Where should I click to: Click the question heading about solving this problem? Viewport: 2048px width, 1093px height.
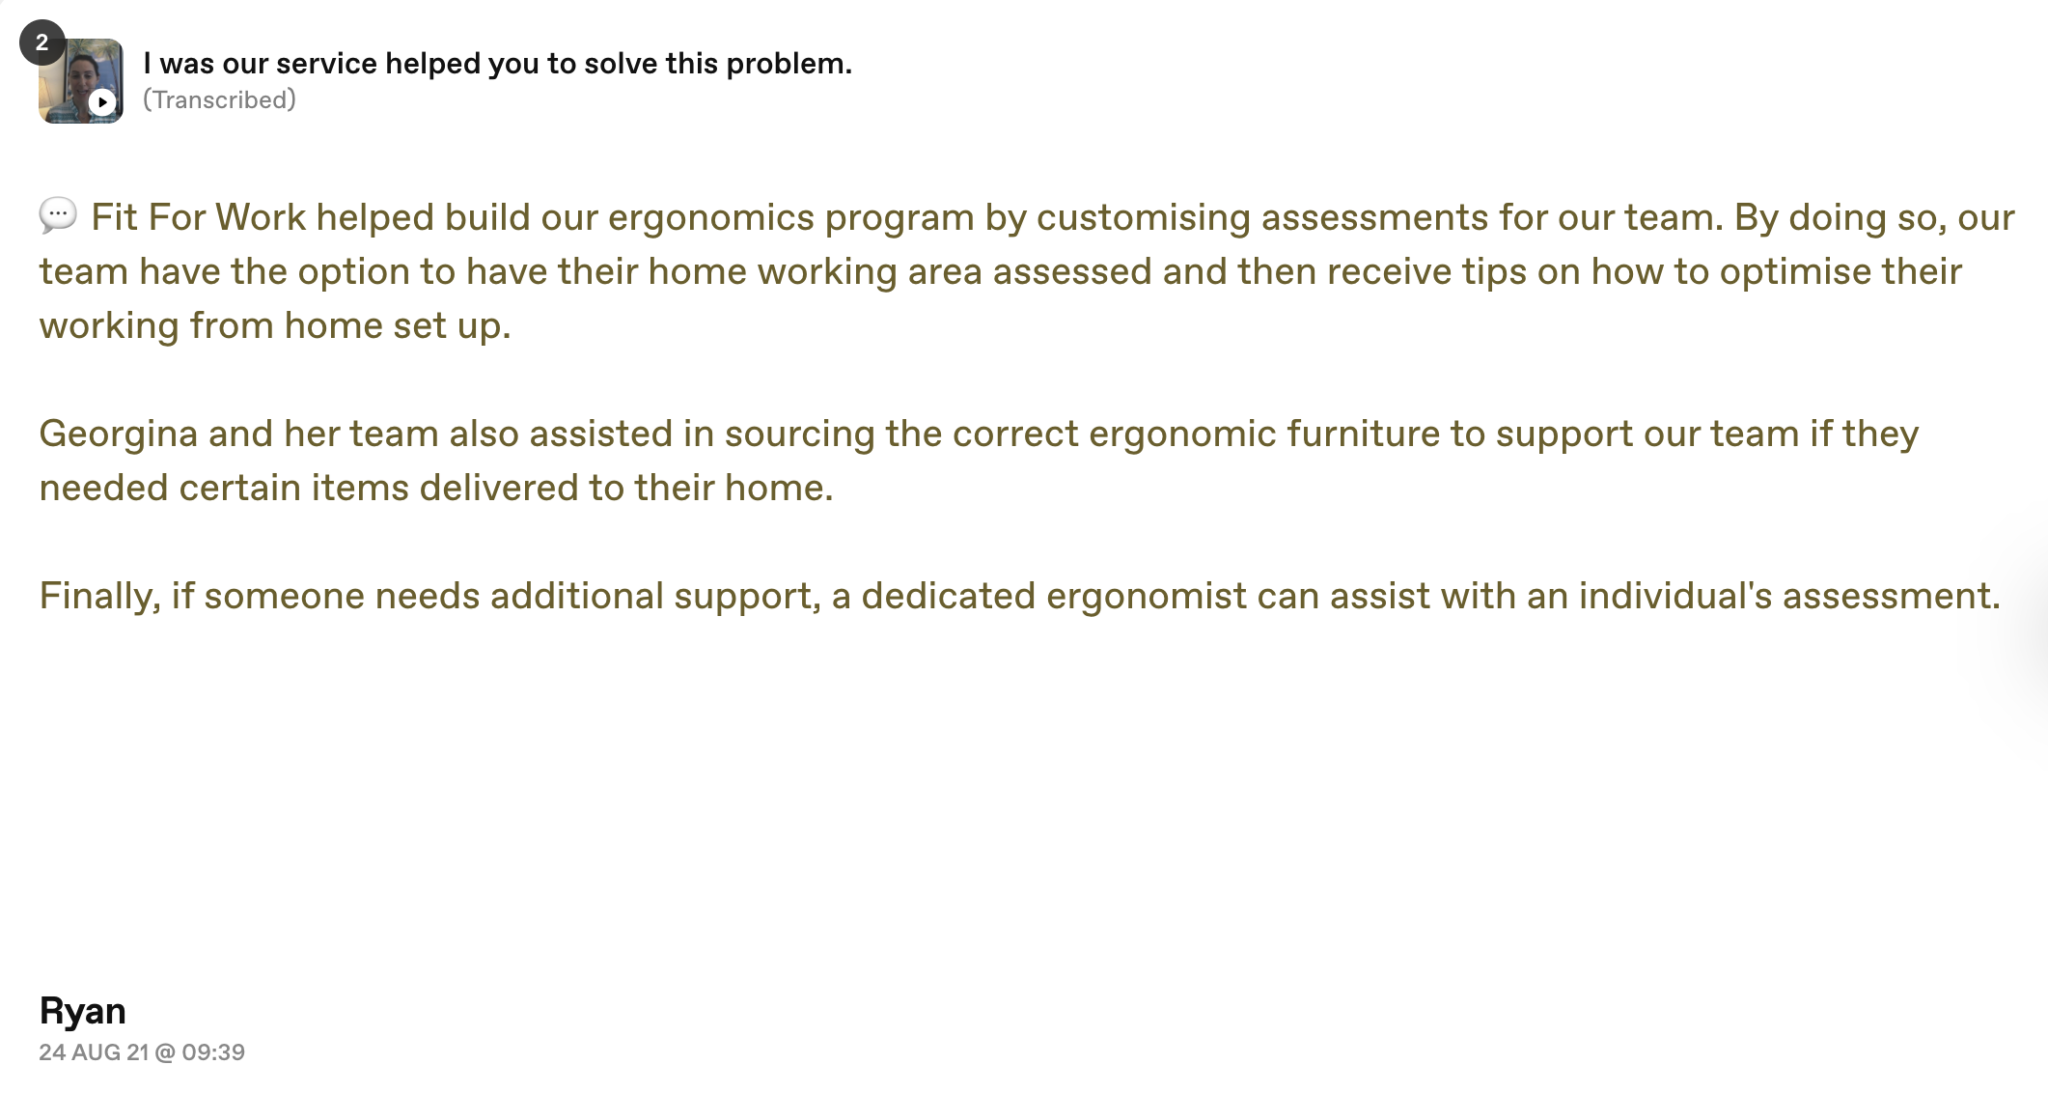tap(497, 63)
